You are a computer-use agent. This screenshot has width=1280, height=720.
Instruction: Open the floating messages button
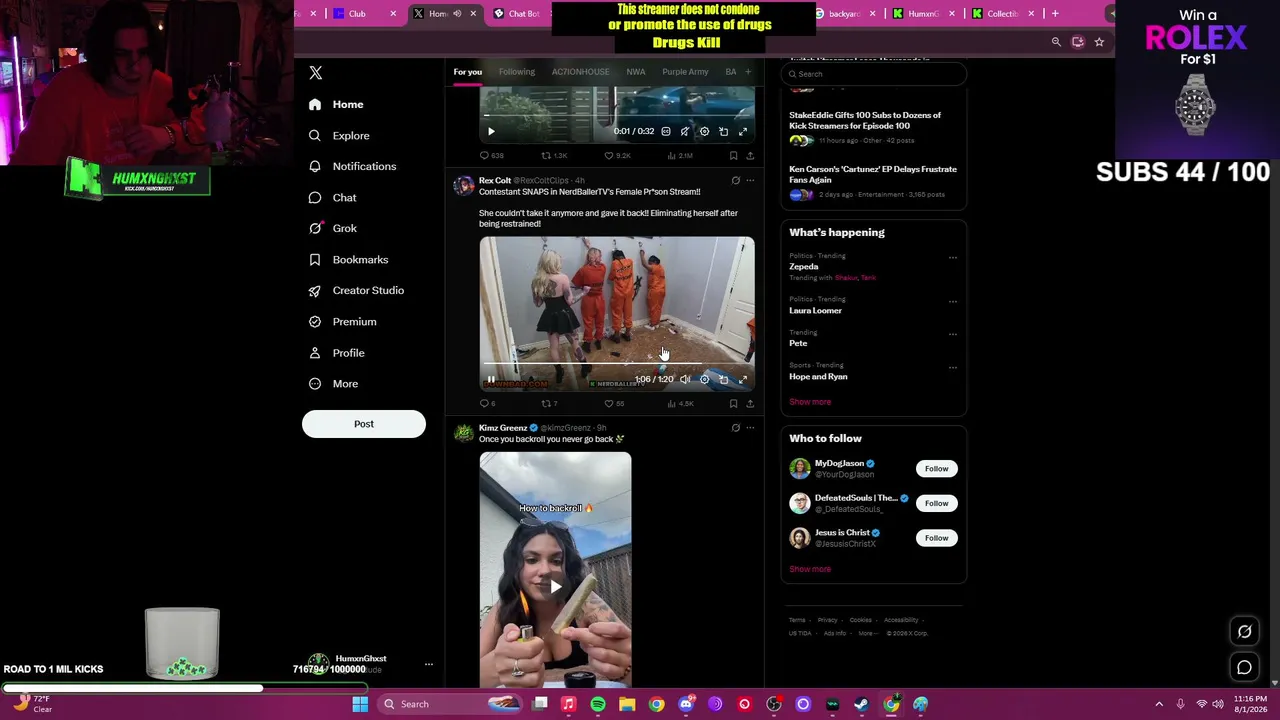[1245, 668]
